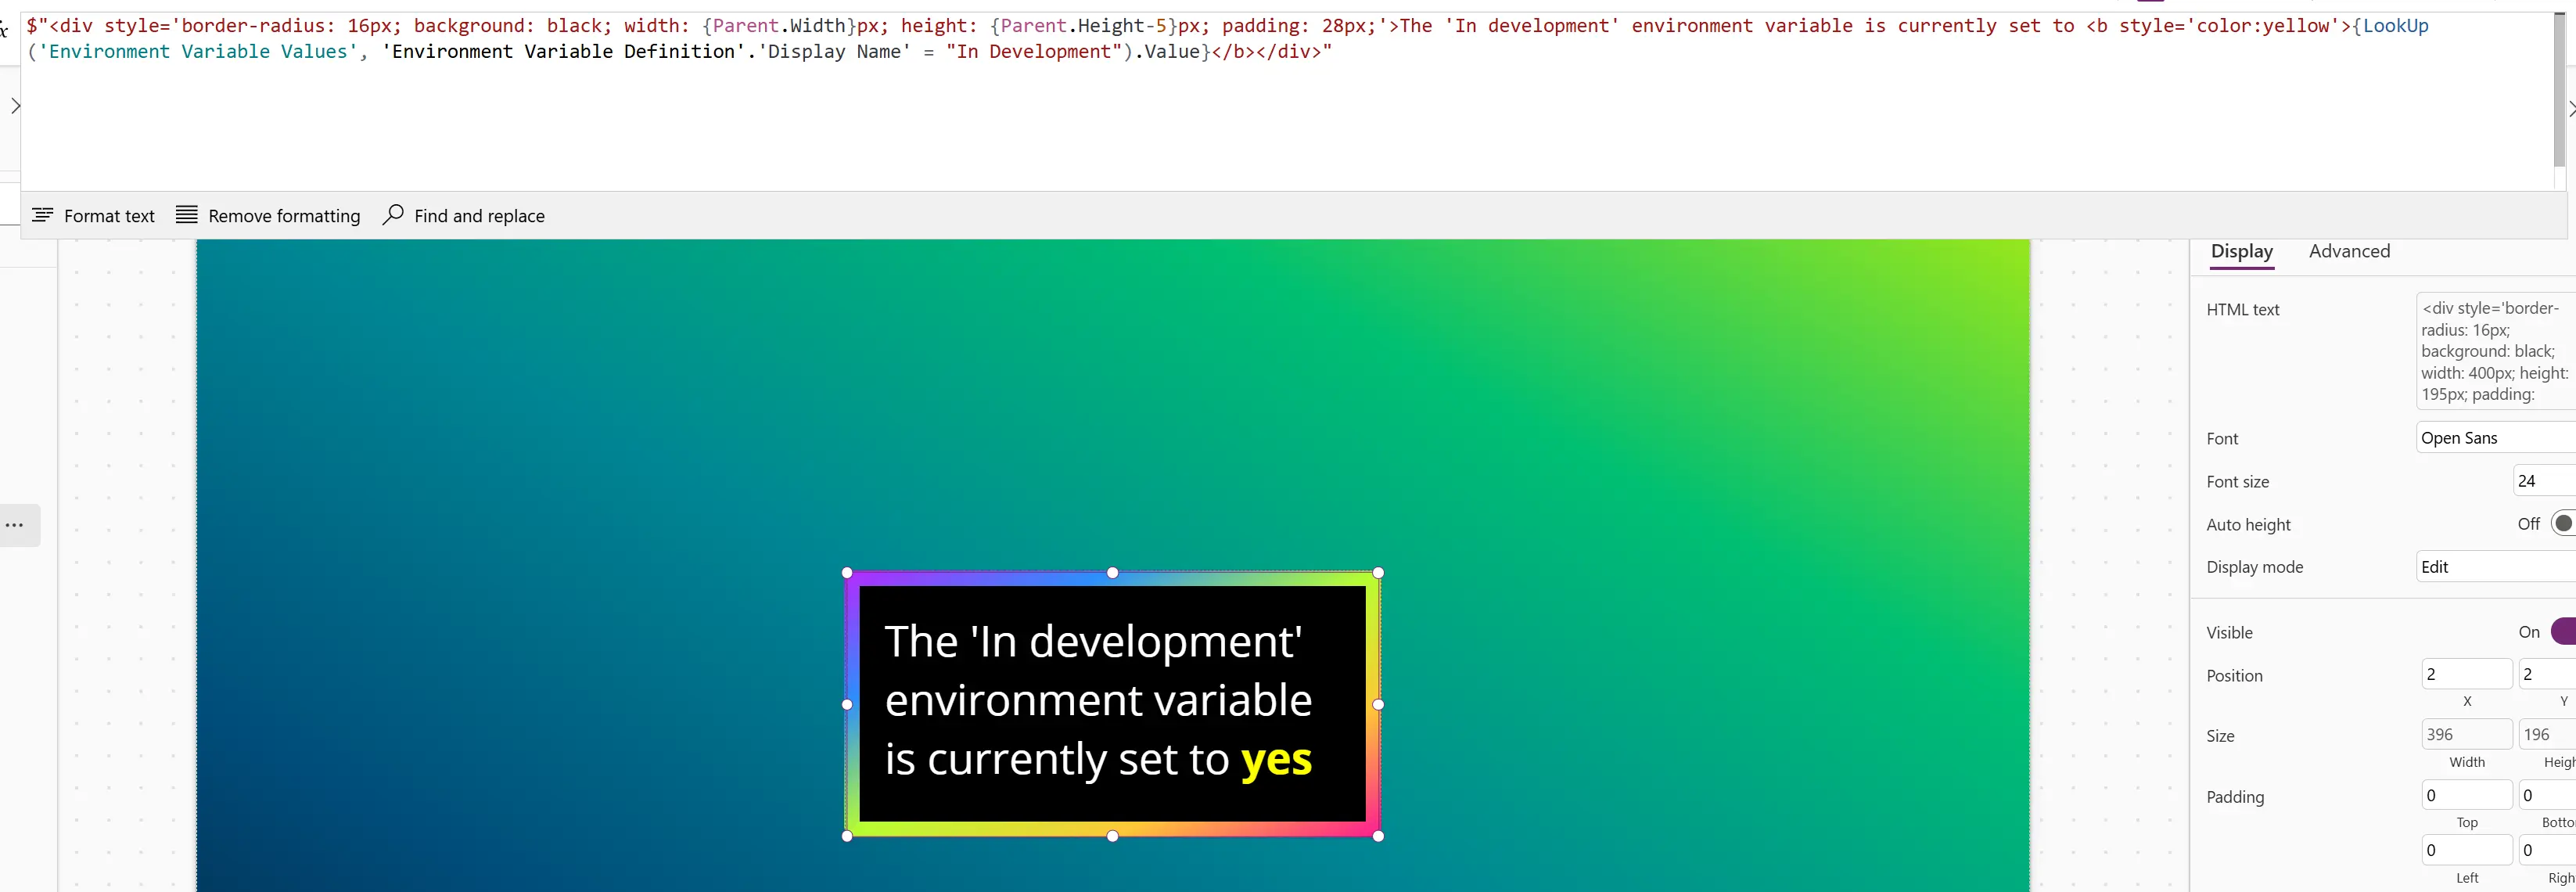
Task: Open Find and replace magnifier icon
Action: (x=393, y=215)
